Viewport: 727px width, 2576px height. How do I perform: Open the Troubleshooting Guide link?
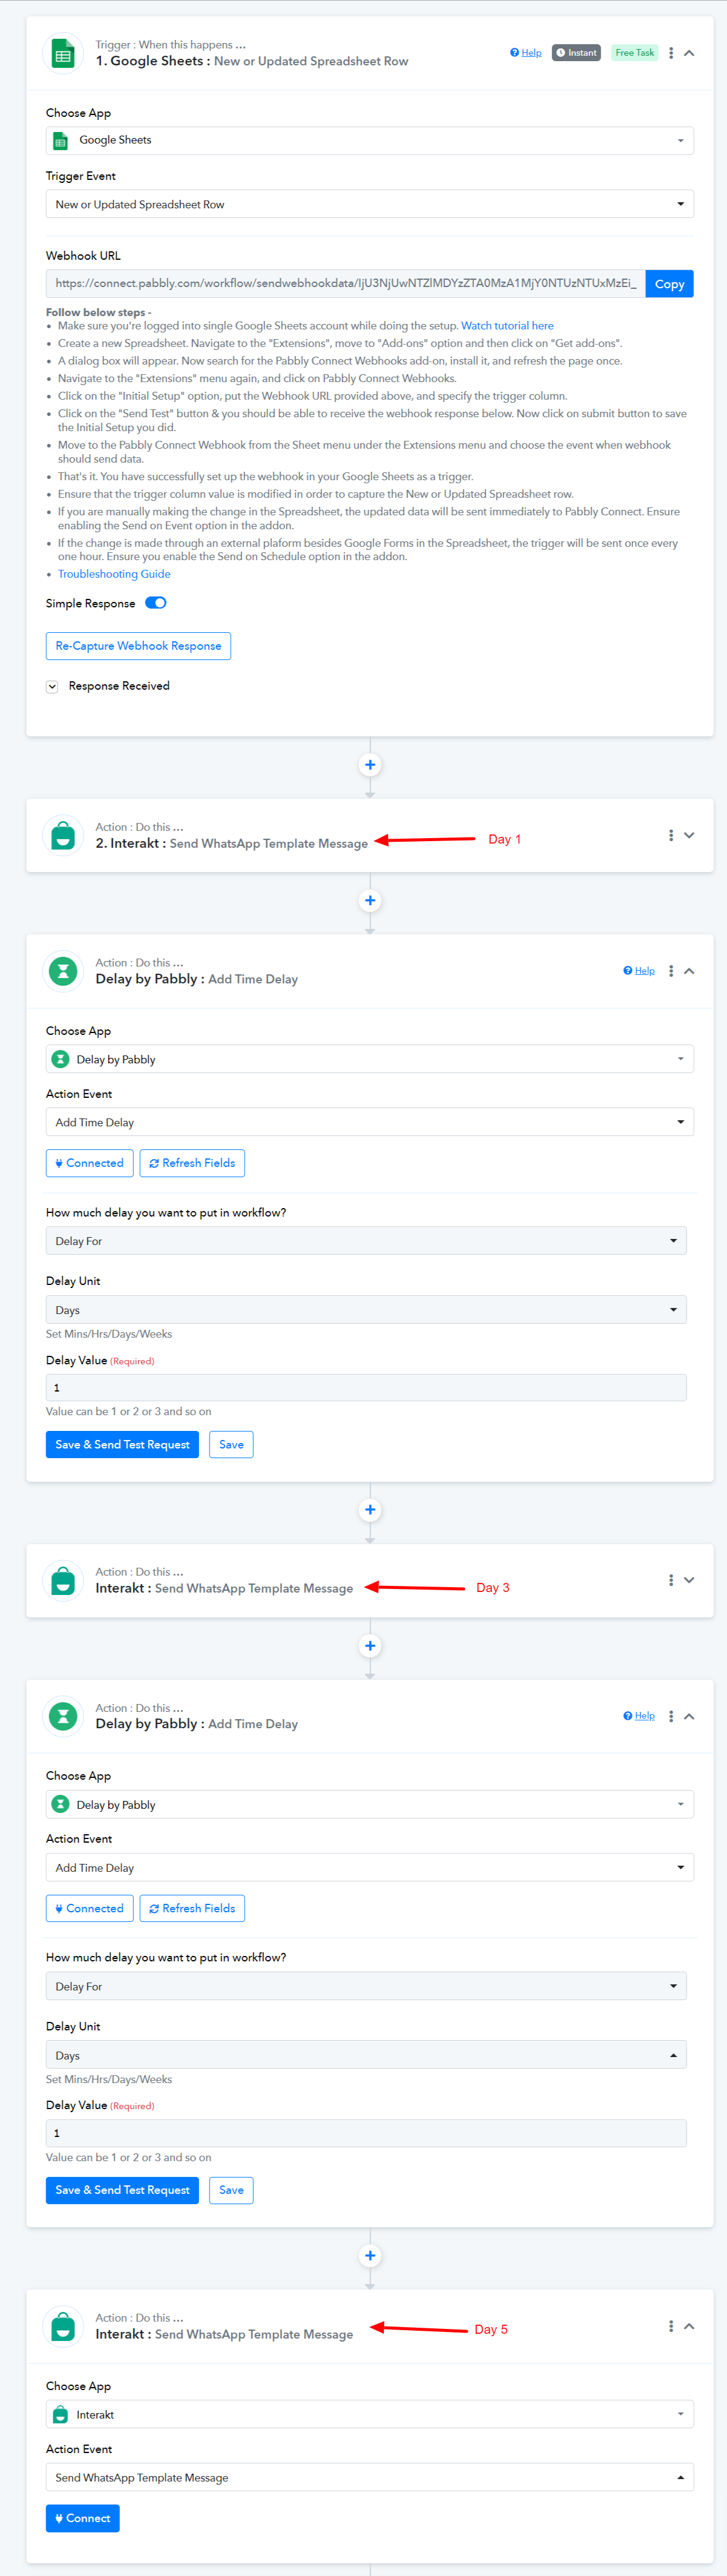[x=114, y=574]
